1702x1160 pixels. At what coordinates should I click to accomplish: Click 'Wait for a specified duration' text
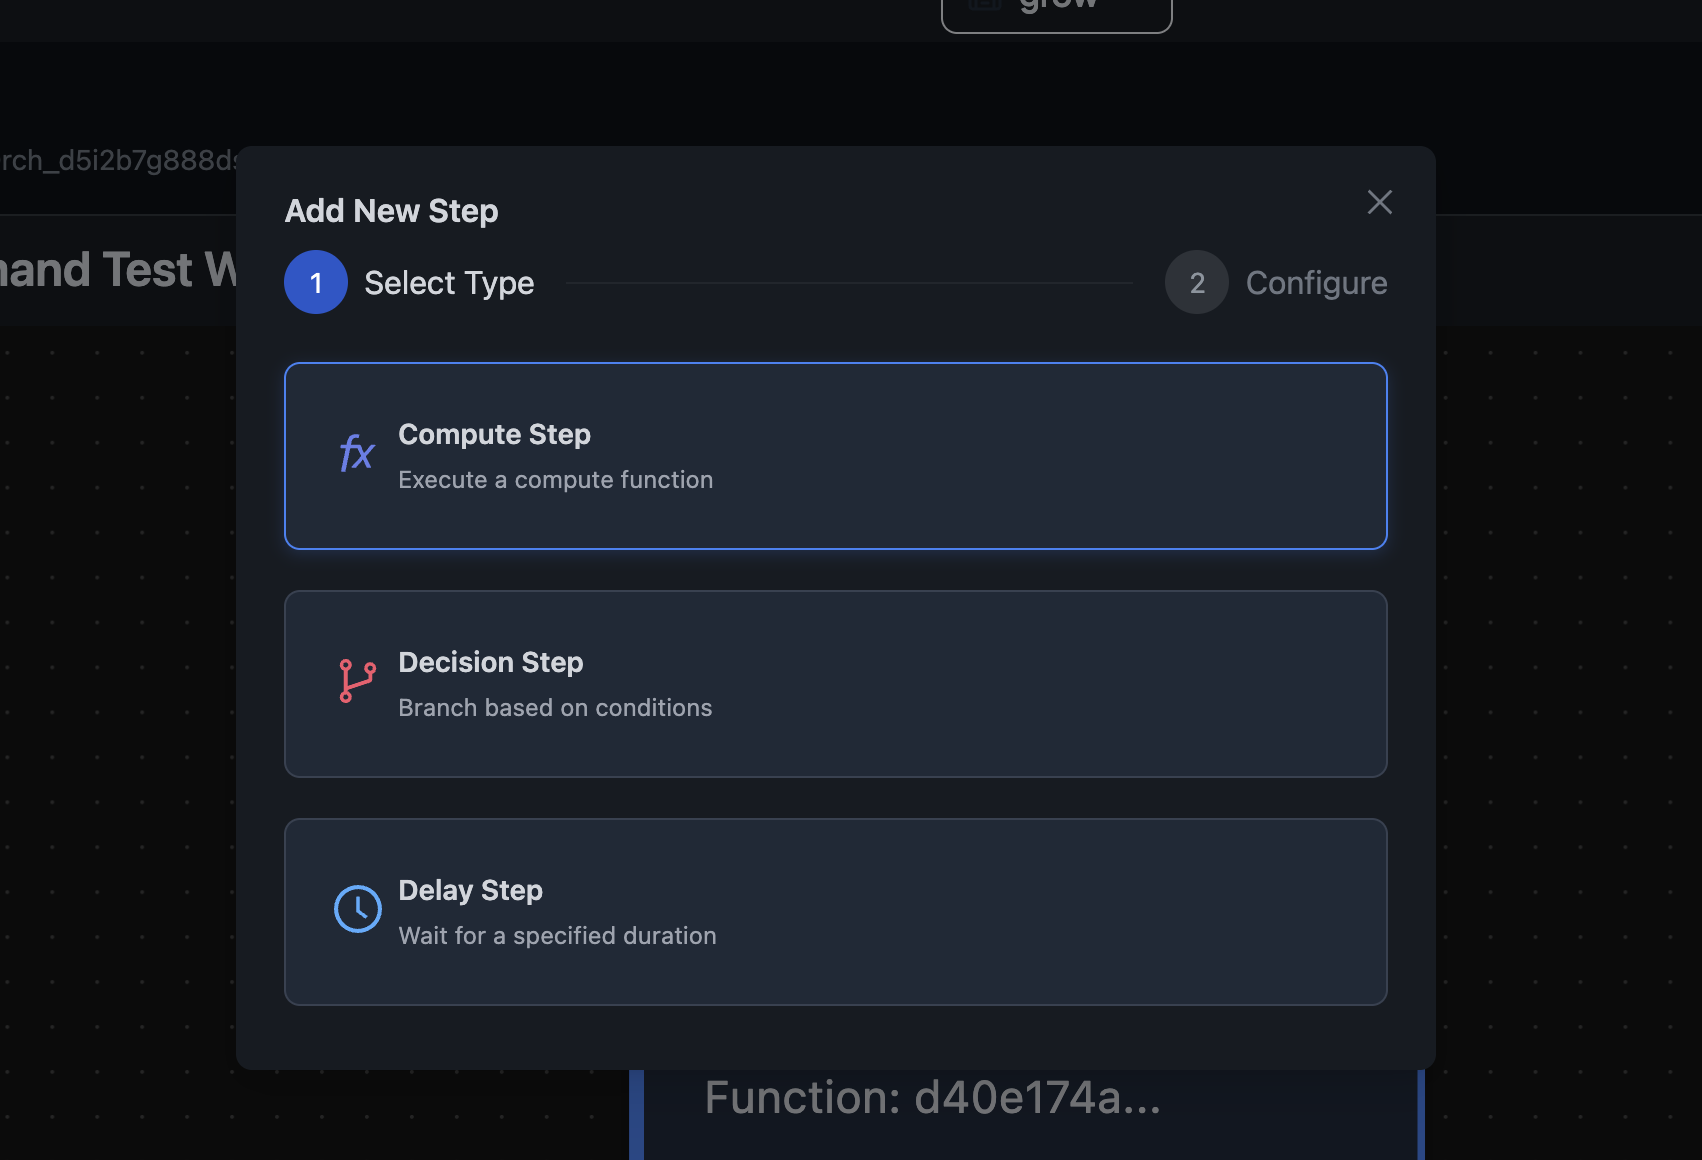tap(557, 936)
